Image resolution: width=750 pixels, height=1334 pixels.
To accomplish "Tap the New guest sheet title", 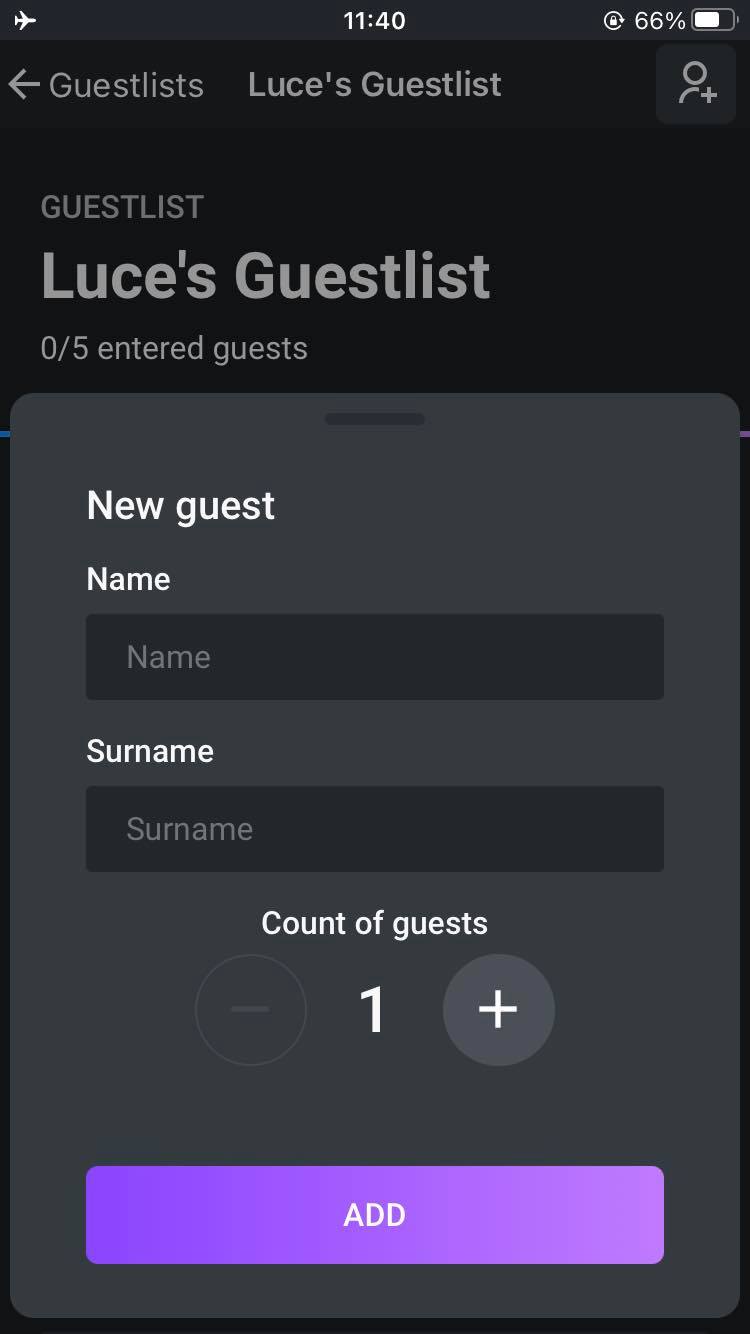I will pyautogui.click(x=181, y=505).
